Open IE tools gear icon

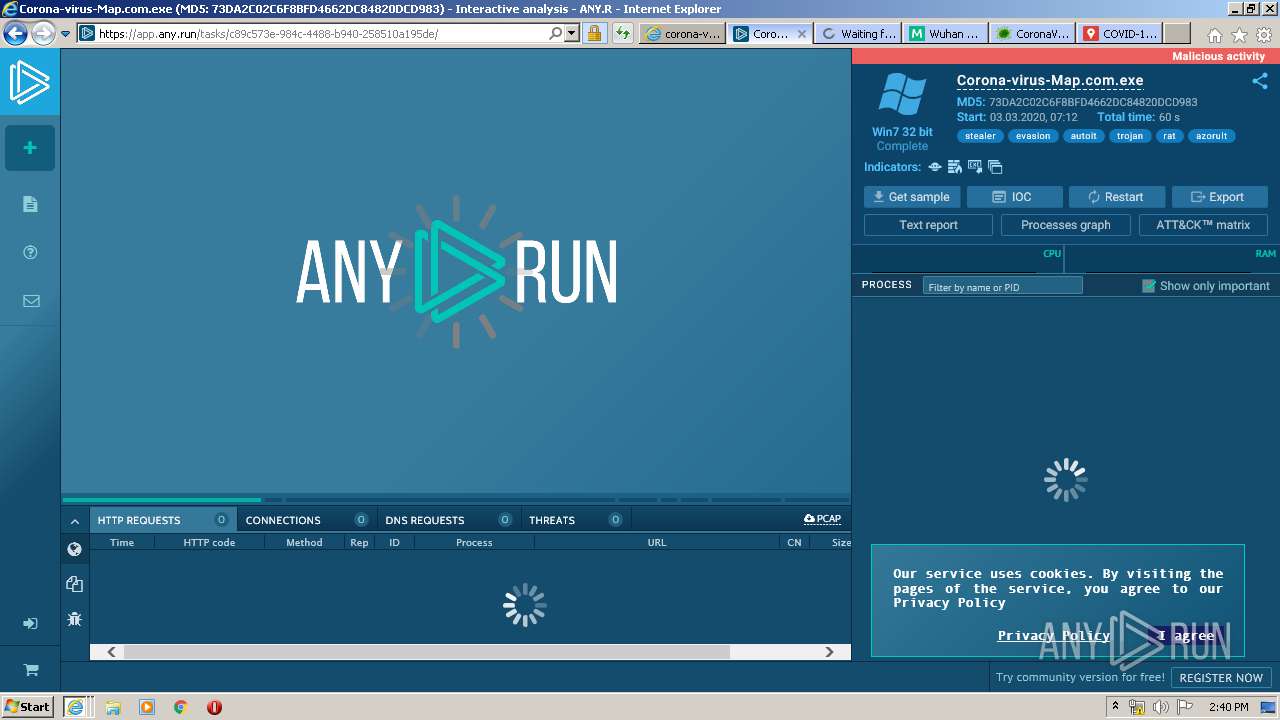point(1264,35)
